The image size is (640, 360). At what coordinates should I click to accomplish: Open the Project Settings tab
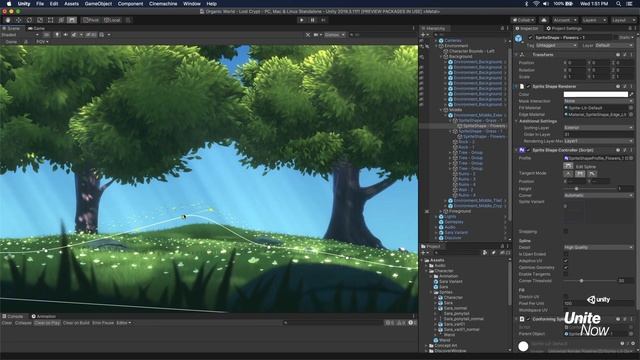[x=564, y=28]
